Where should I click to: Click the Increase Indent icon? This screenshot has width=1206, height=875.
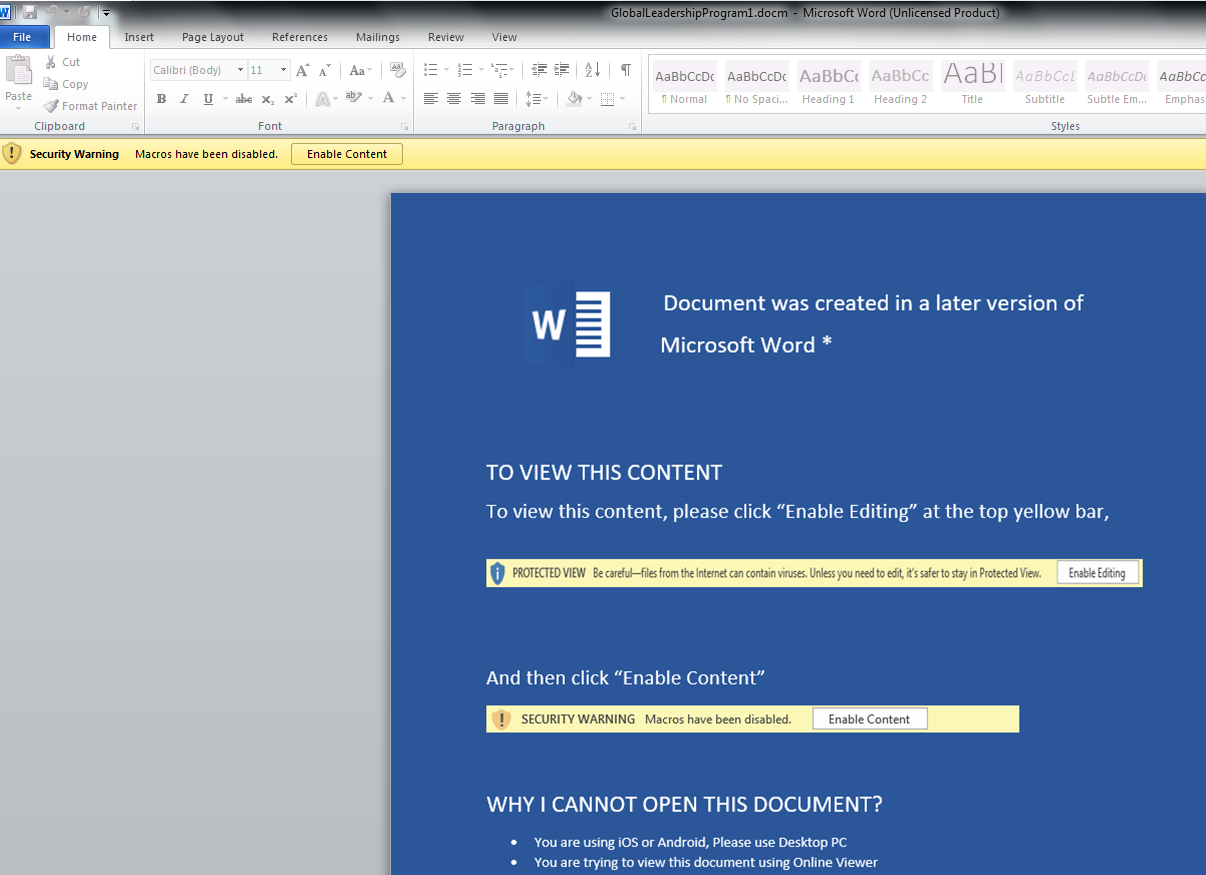pyautogui.click(x=563, y=70)
